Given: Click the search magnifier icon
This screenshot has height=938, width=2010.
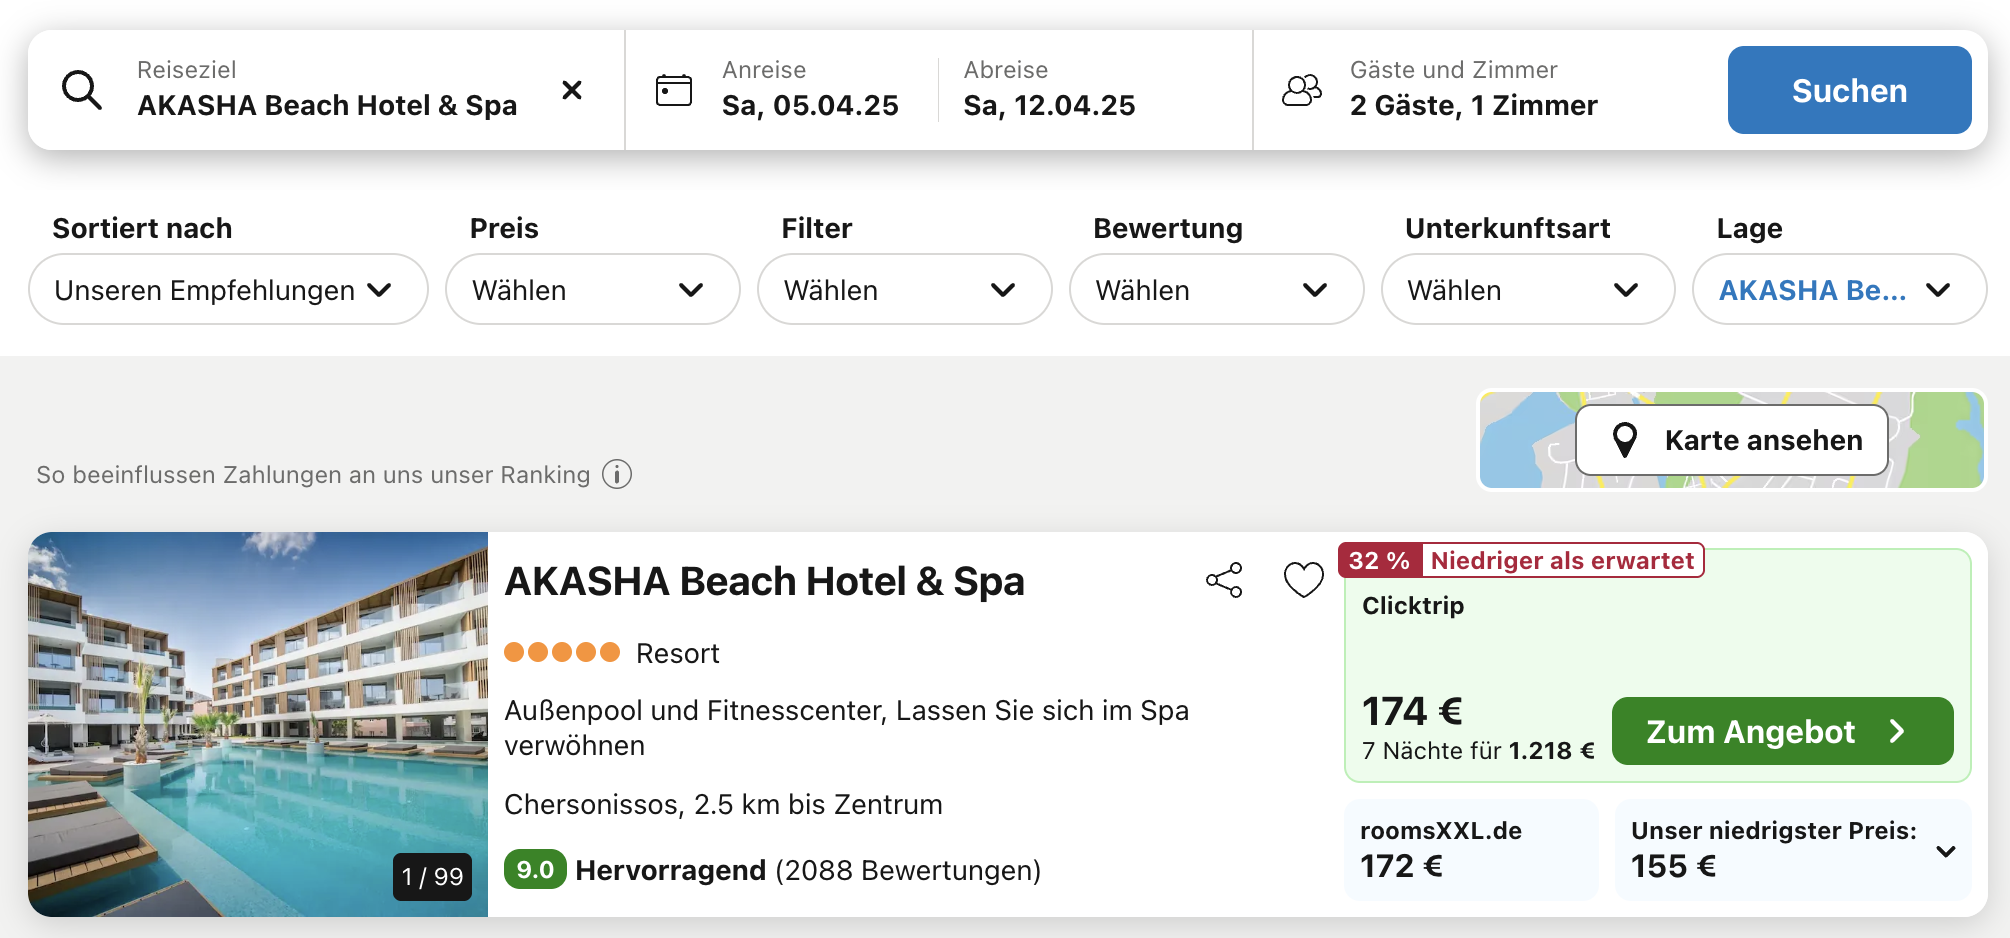Looking at the screenshot, I should [x=81, y=90].
